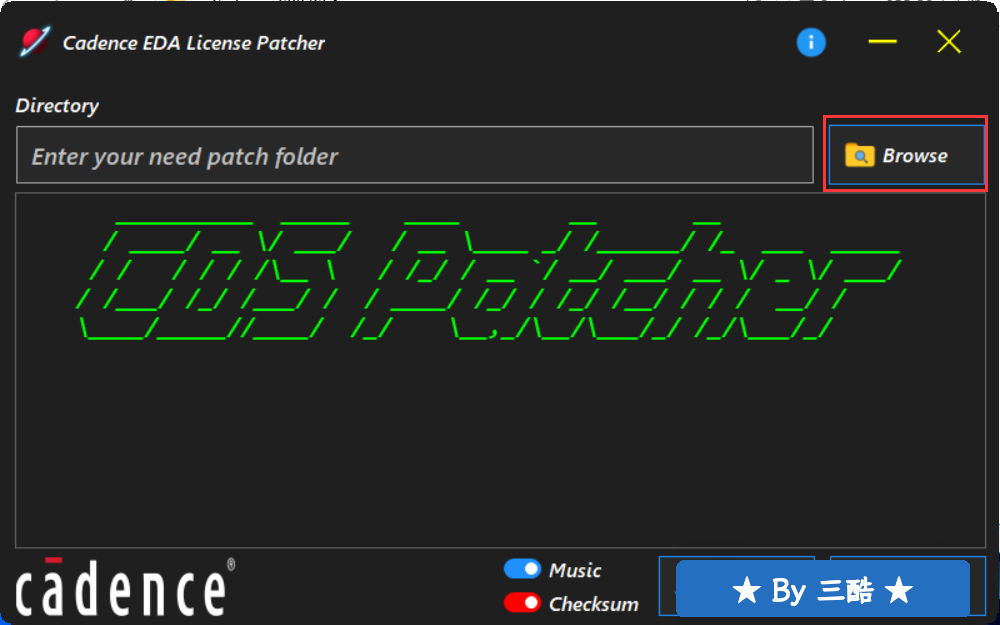Click the left star in the banner

pyautogui.click(x=746, y=591)
